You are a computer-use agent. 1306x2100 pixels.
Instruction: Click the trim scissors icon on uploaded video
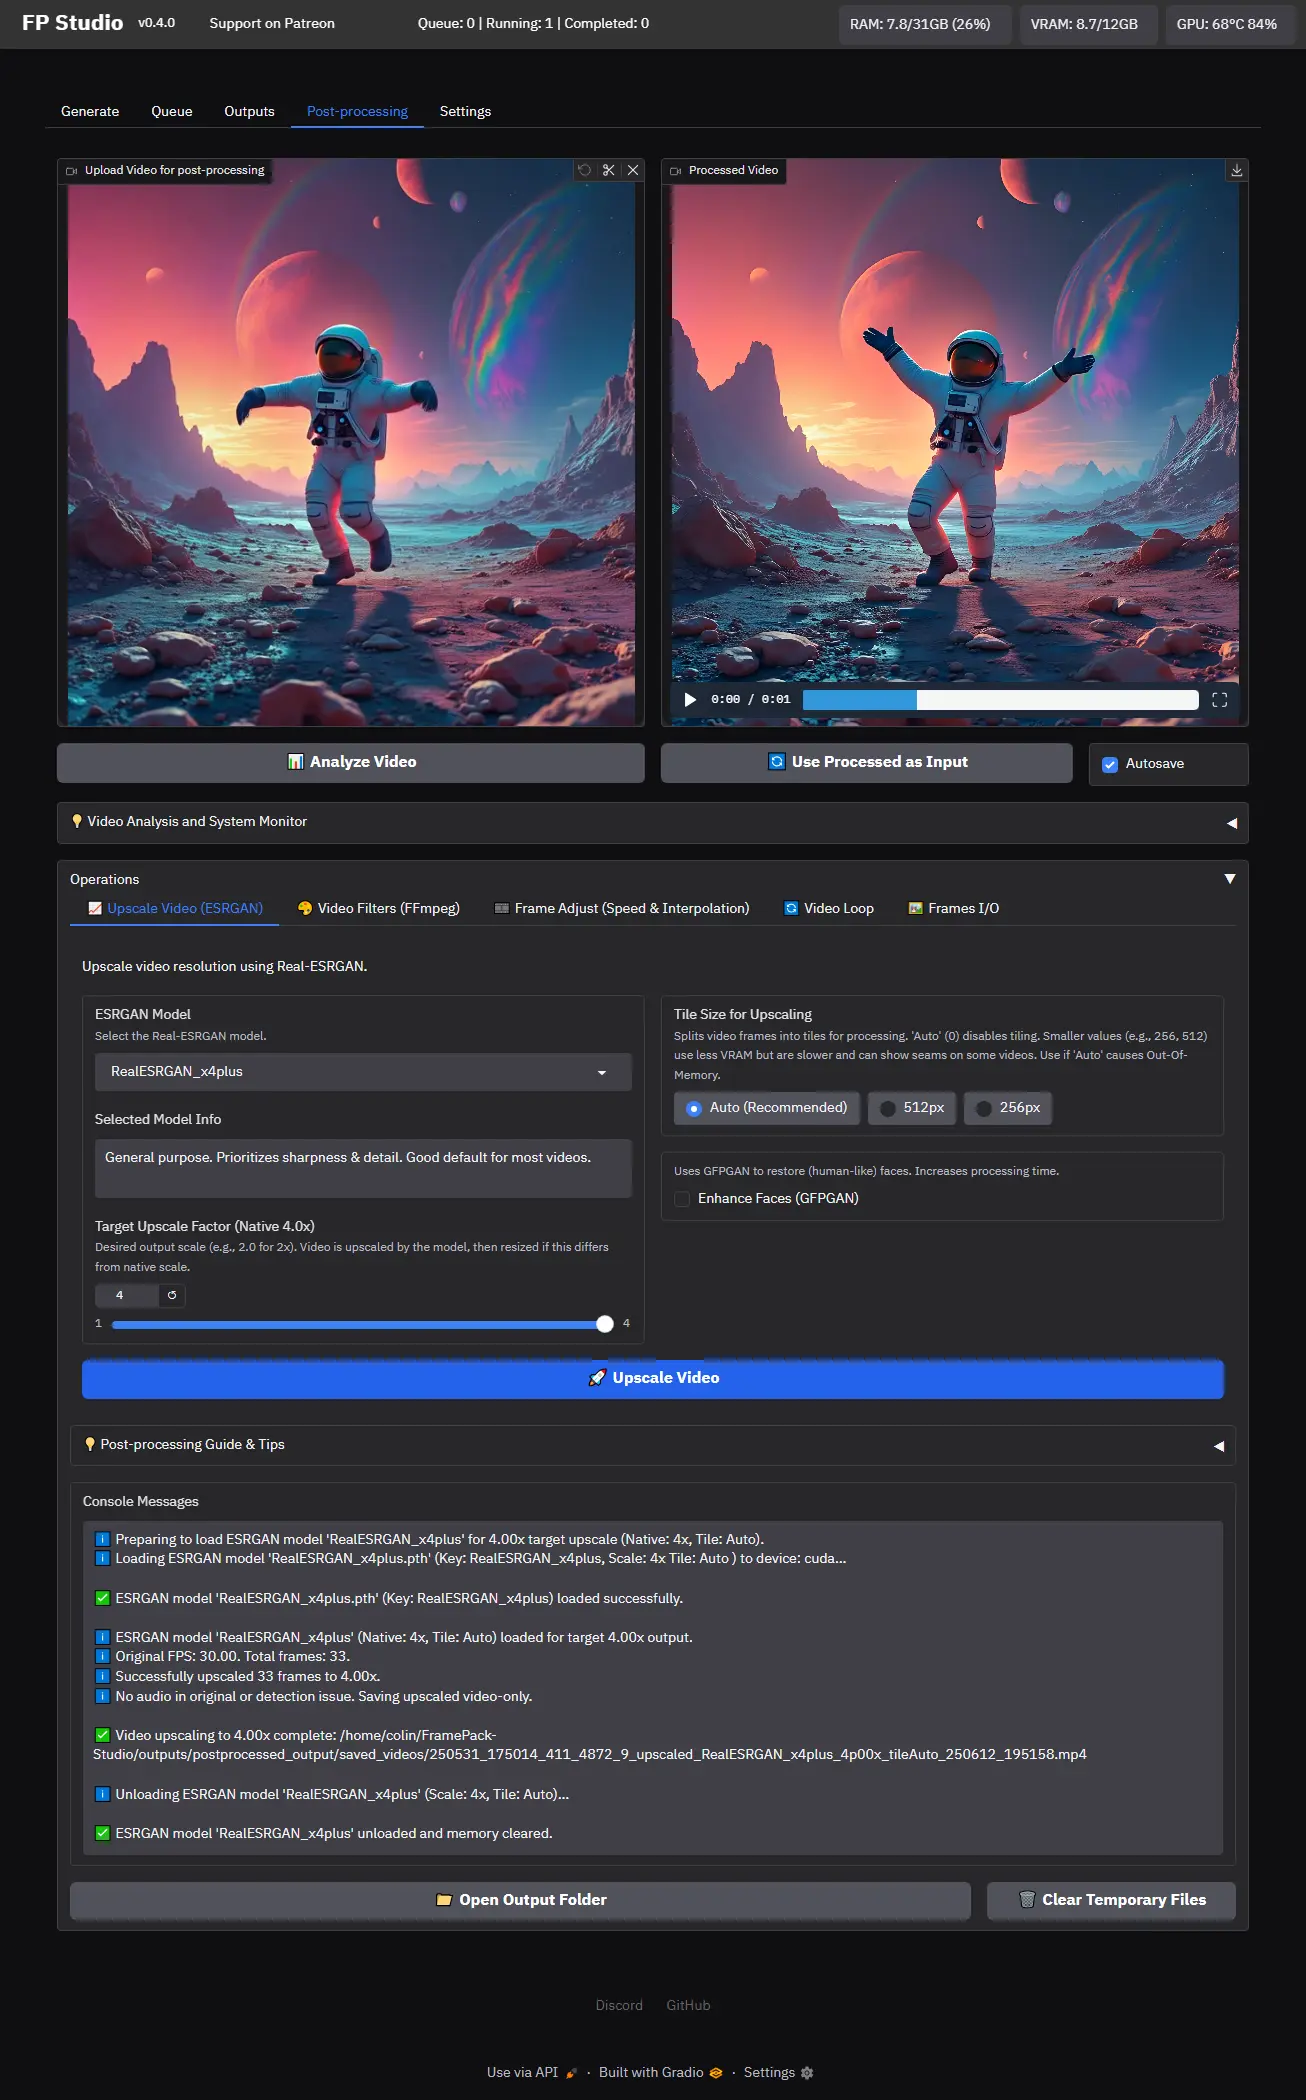click(608, 170)
